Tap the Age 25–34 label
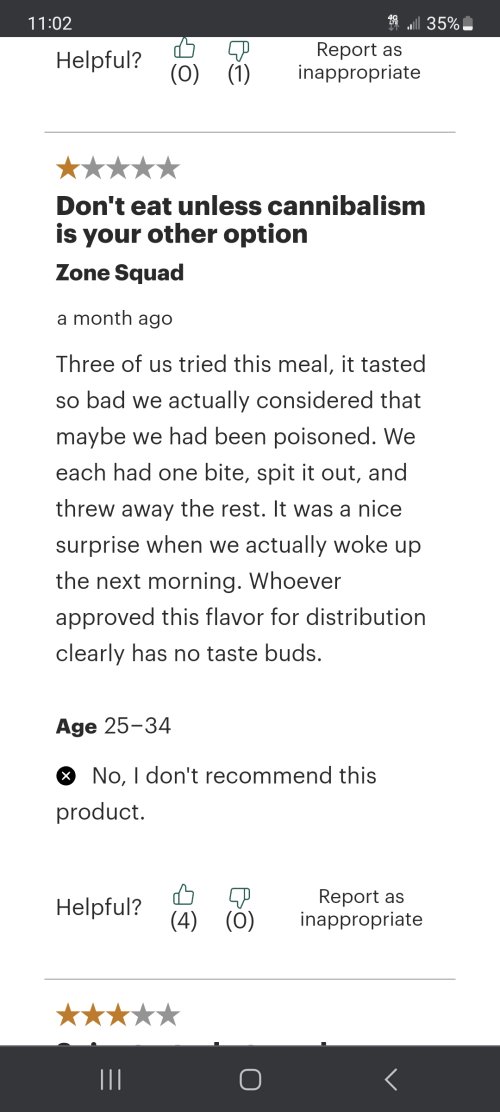500x1112 pixels. 113,726
